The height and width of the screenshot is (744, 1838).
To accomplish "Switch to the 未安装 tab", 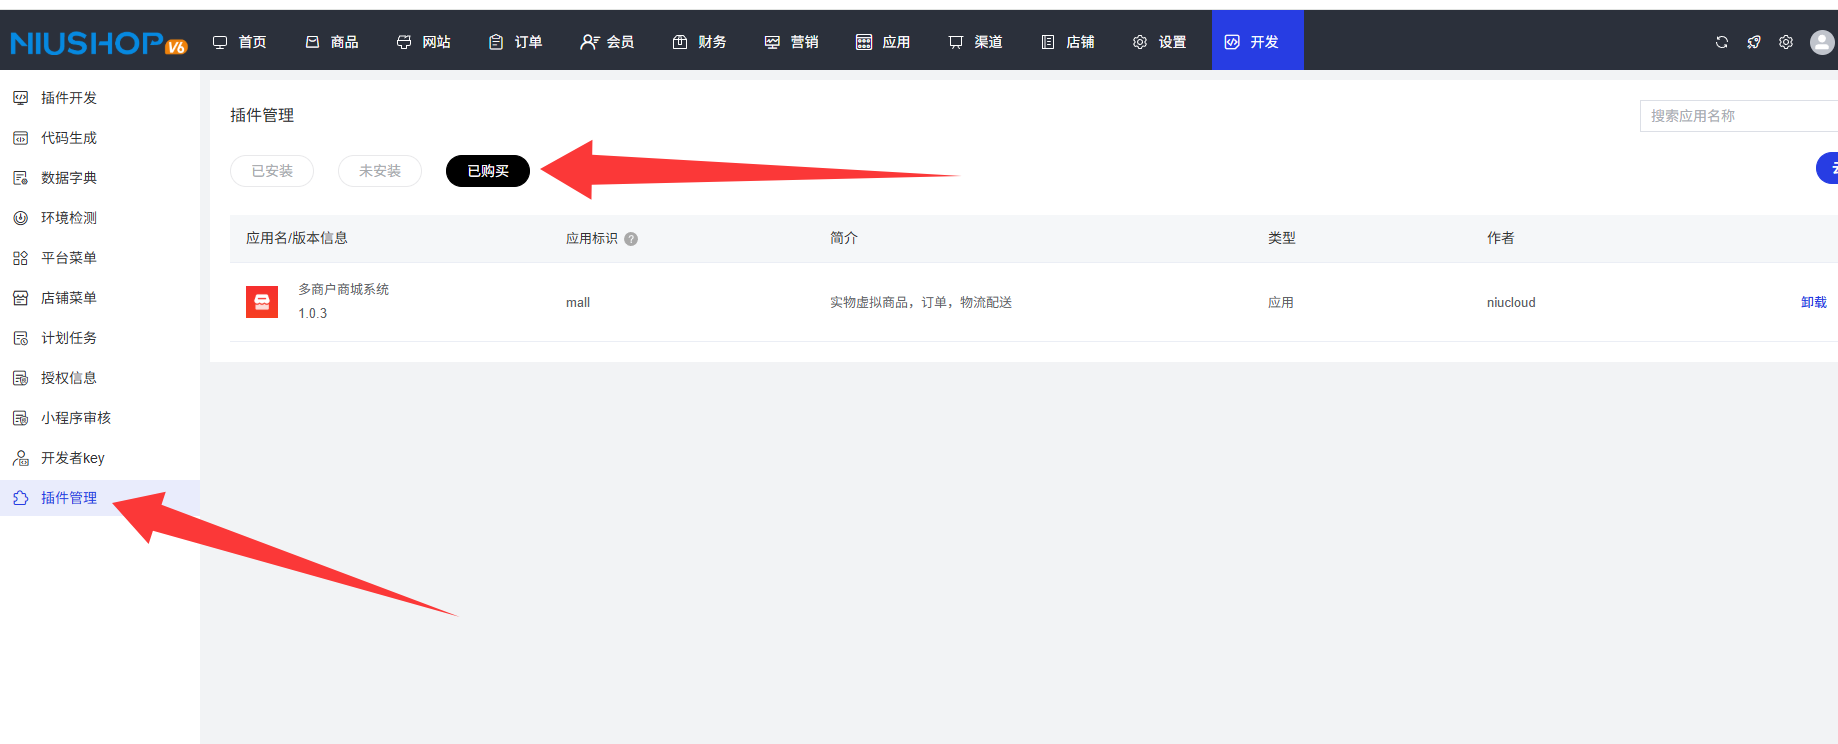I will tap(380, 171).
